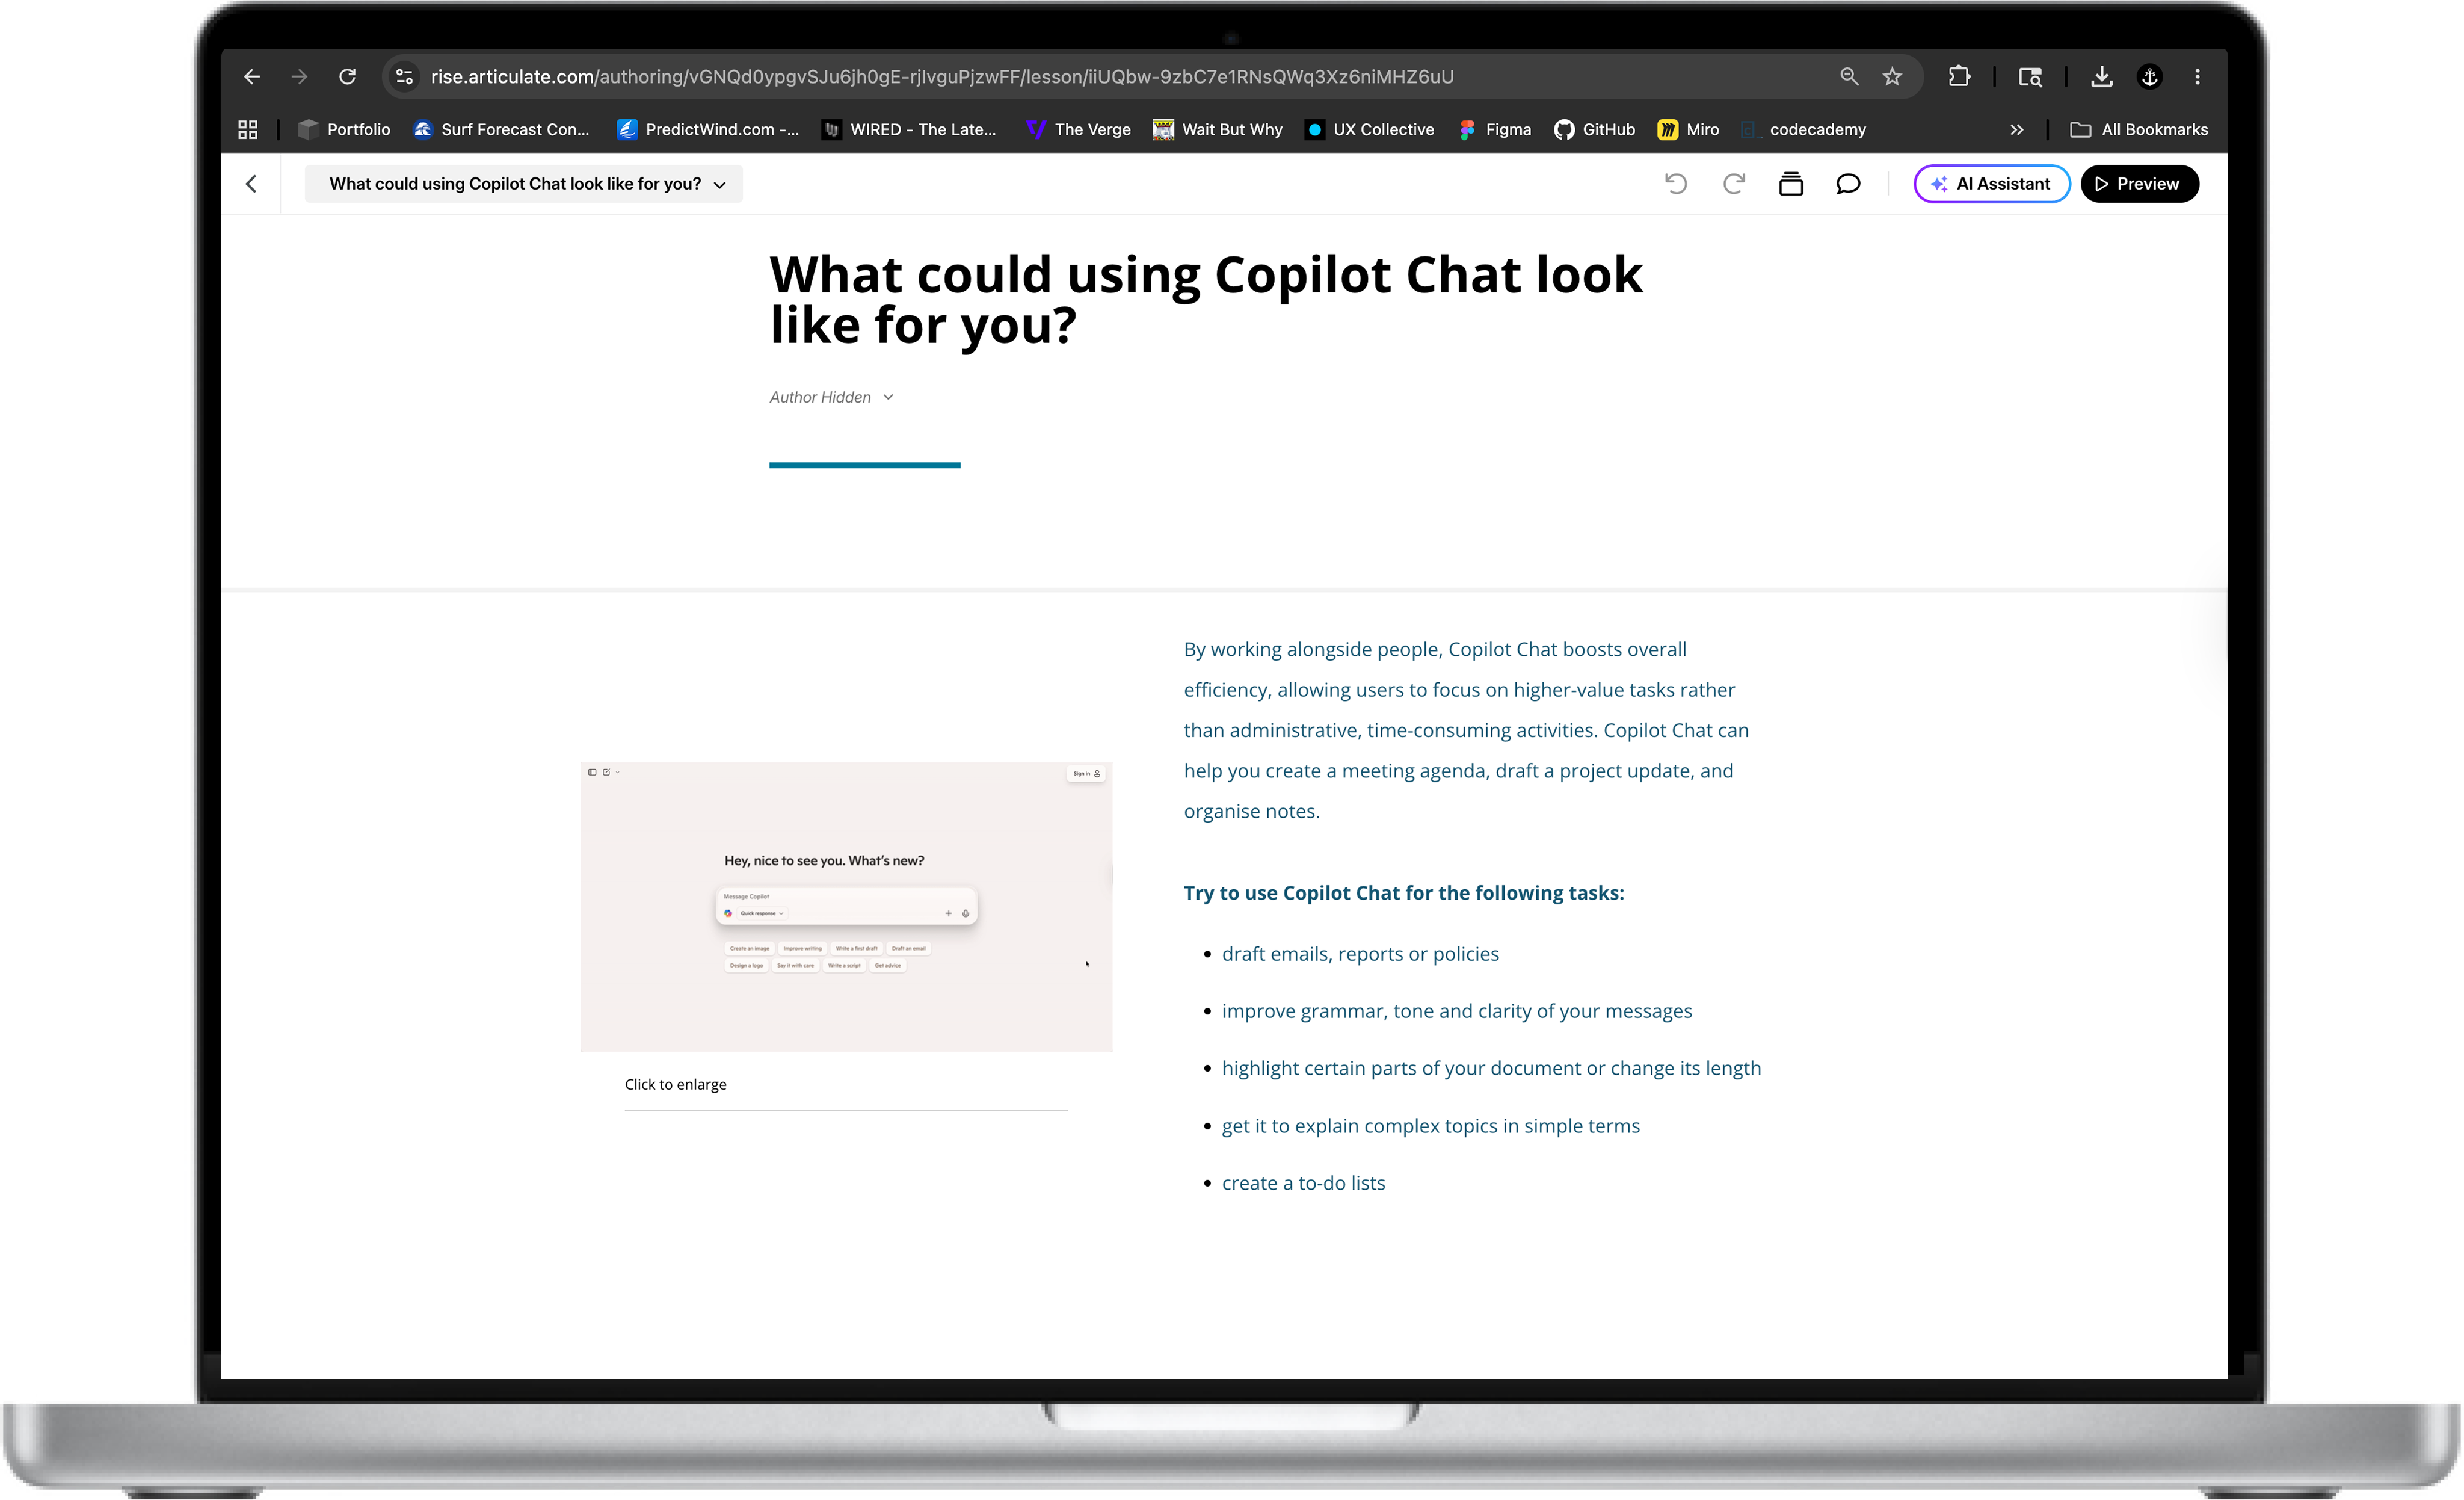2464x1500 pixels.
Task: Select bullet about highlighting document parts
Action: (1491, 1068)
